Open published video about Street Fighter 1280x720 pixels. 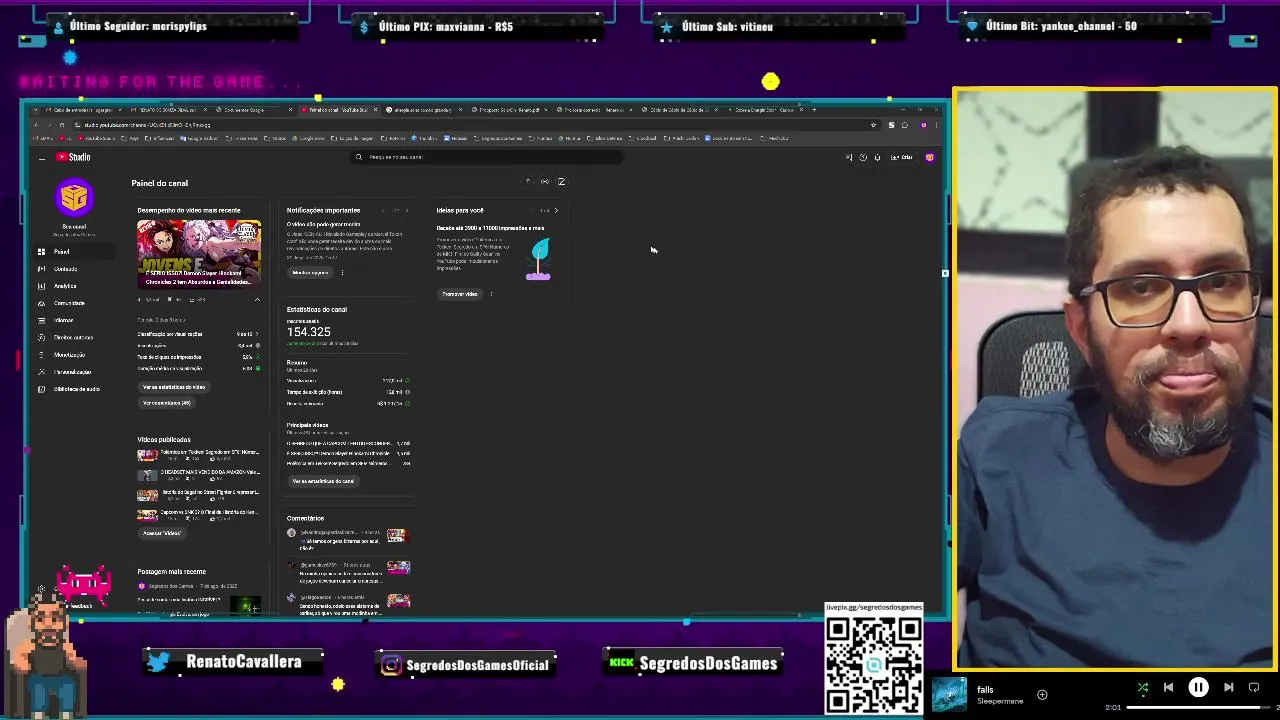[x=199, y=495]
